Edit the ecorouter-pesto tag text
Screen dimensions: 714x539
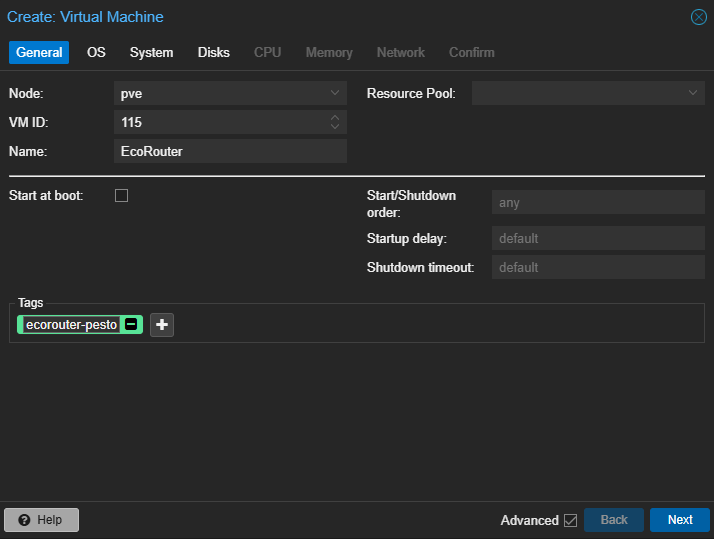(71, 325)
